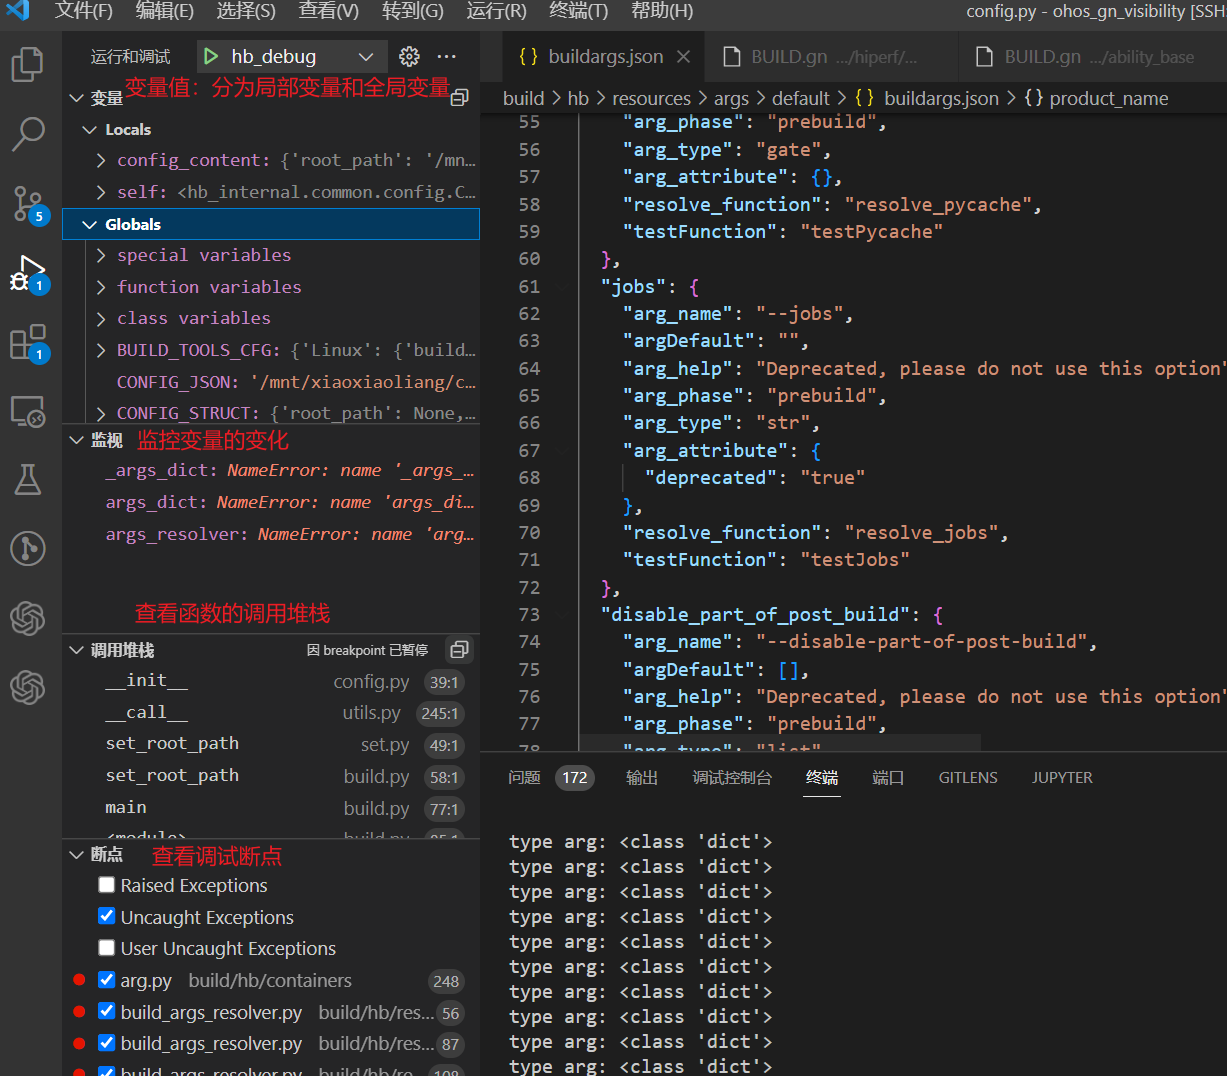Select the __init__ call stack frame
The image size is (1227, 1076).
(x=147, y=680)
